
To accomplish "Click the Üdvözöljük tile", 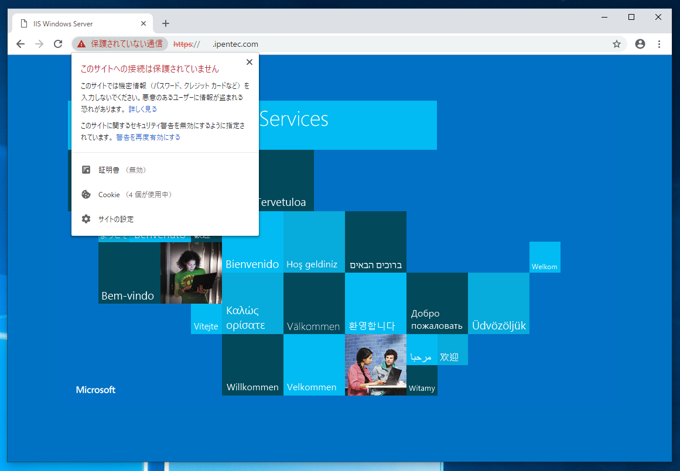I will (499, 304).
